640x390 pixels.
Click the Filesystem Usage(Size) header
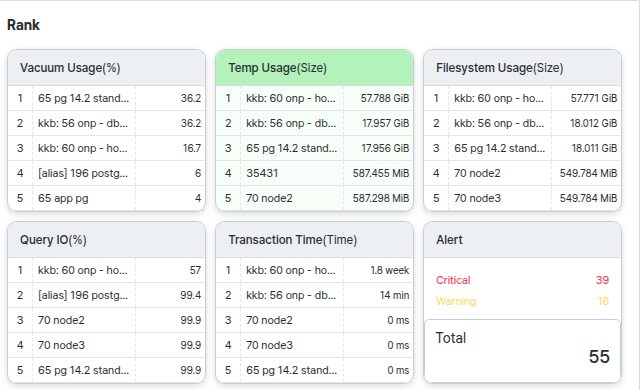coord(522,68)
